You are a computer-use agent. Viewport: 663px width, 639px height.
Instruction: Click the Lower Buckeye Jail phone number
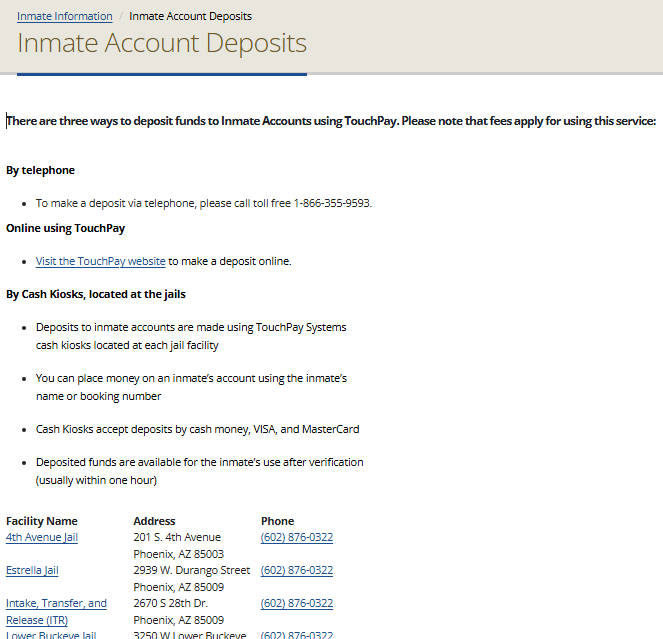click(296, 635)
